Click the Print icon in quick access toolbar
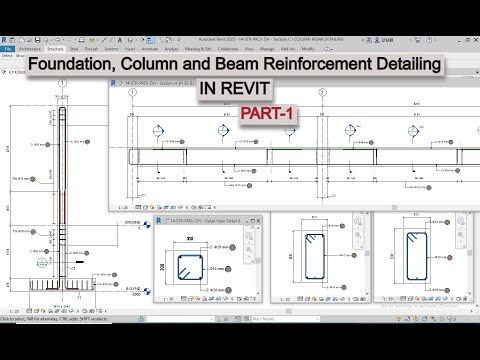Screen dimensions: 480x360 (82, 40)
